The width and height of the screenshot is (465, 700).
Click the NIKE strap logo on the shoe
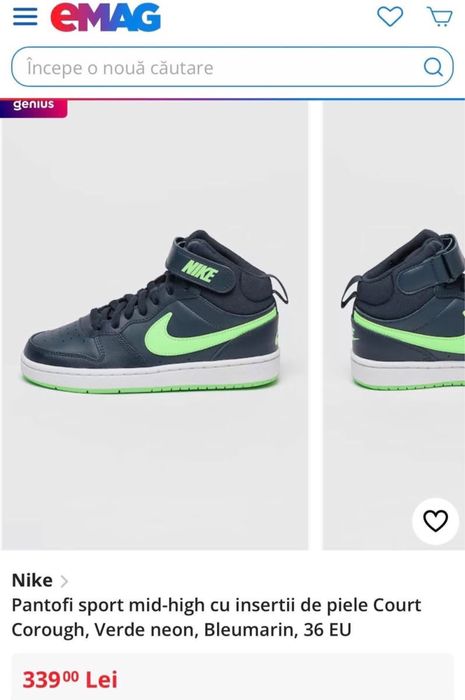199,271
